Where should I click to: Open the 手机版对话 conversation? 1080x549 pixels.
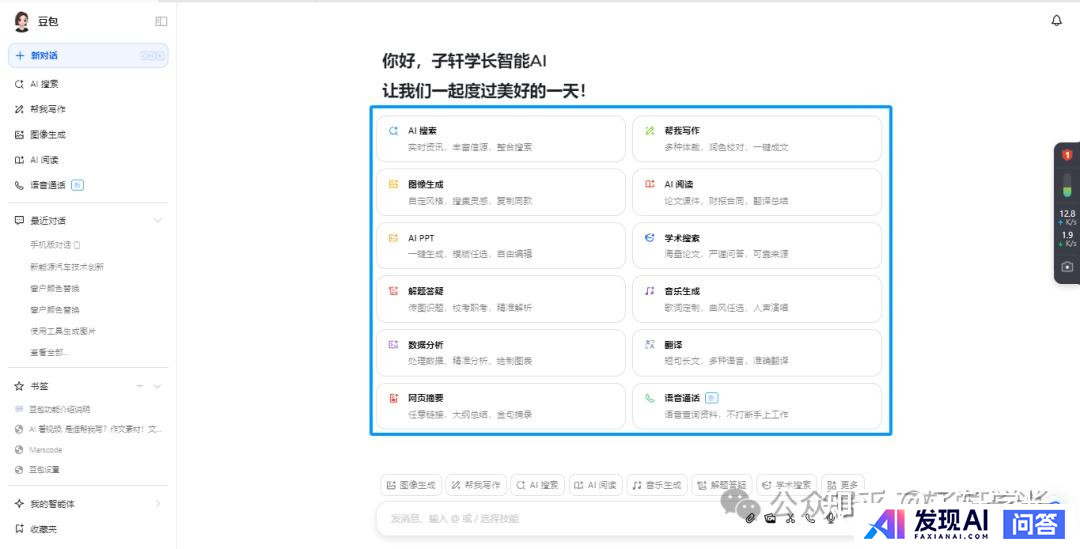(x=55, y=245)
